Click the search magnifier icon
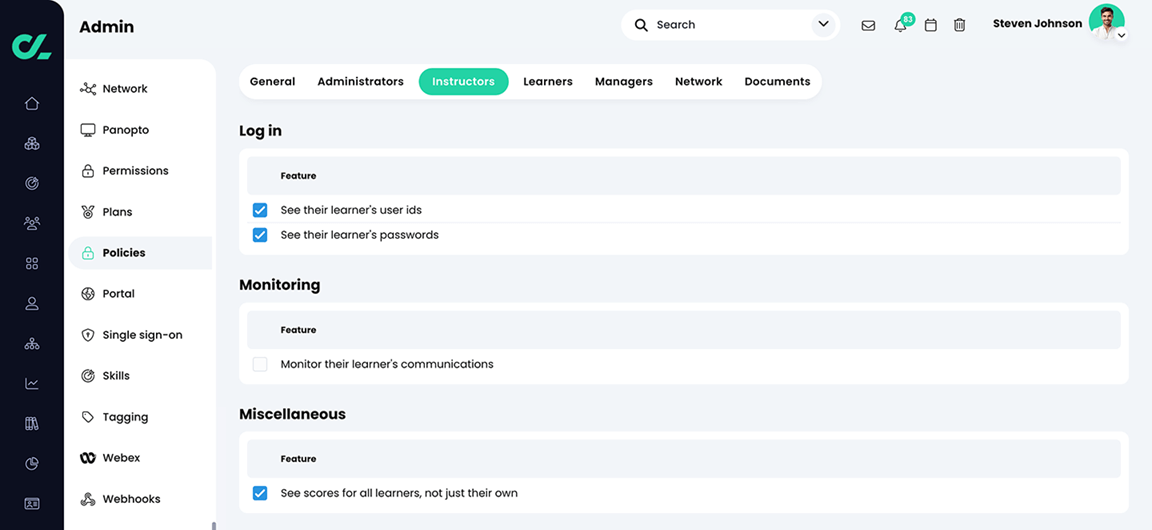Image resolution: width=1152 pixels, height=530 pixels. click(641, 25)
